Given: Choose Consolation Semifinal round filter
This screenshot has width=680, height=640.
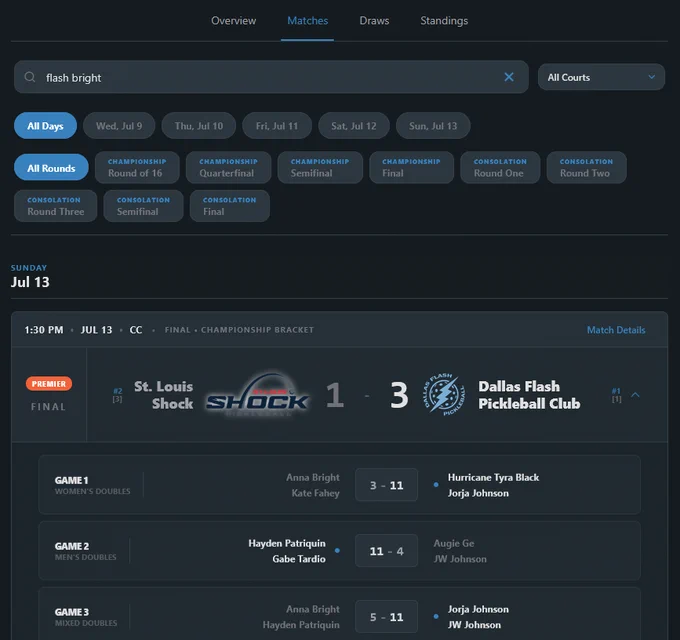Looking at the screenshot, I should pos(144,206).
